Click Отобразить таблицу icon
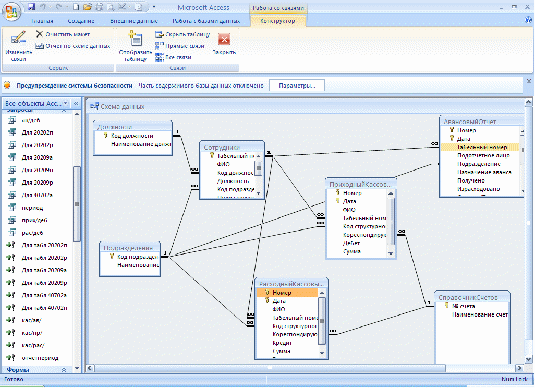 tap(135, 39)
